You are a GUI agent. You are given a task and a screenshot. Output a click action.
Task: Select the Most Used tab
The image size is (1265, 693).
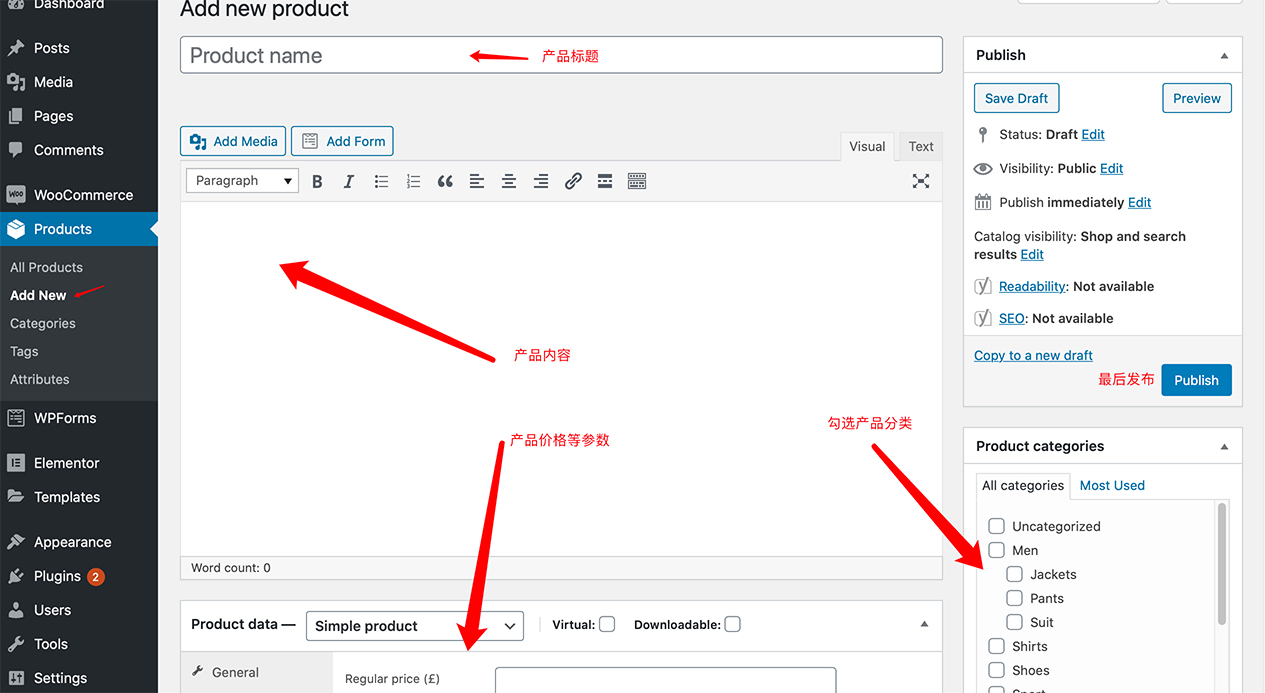1112,485
